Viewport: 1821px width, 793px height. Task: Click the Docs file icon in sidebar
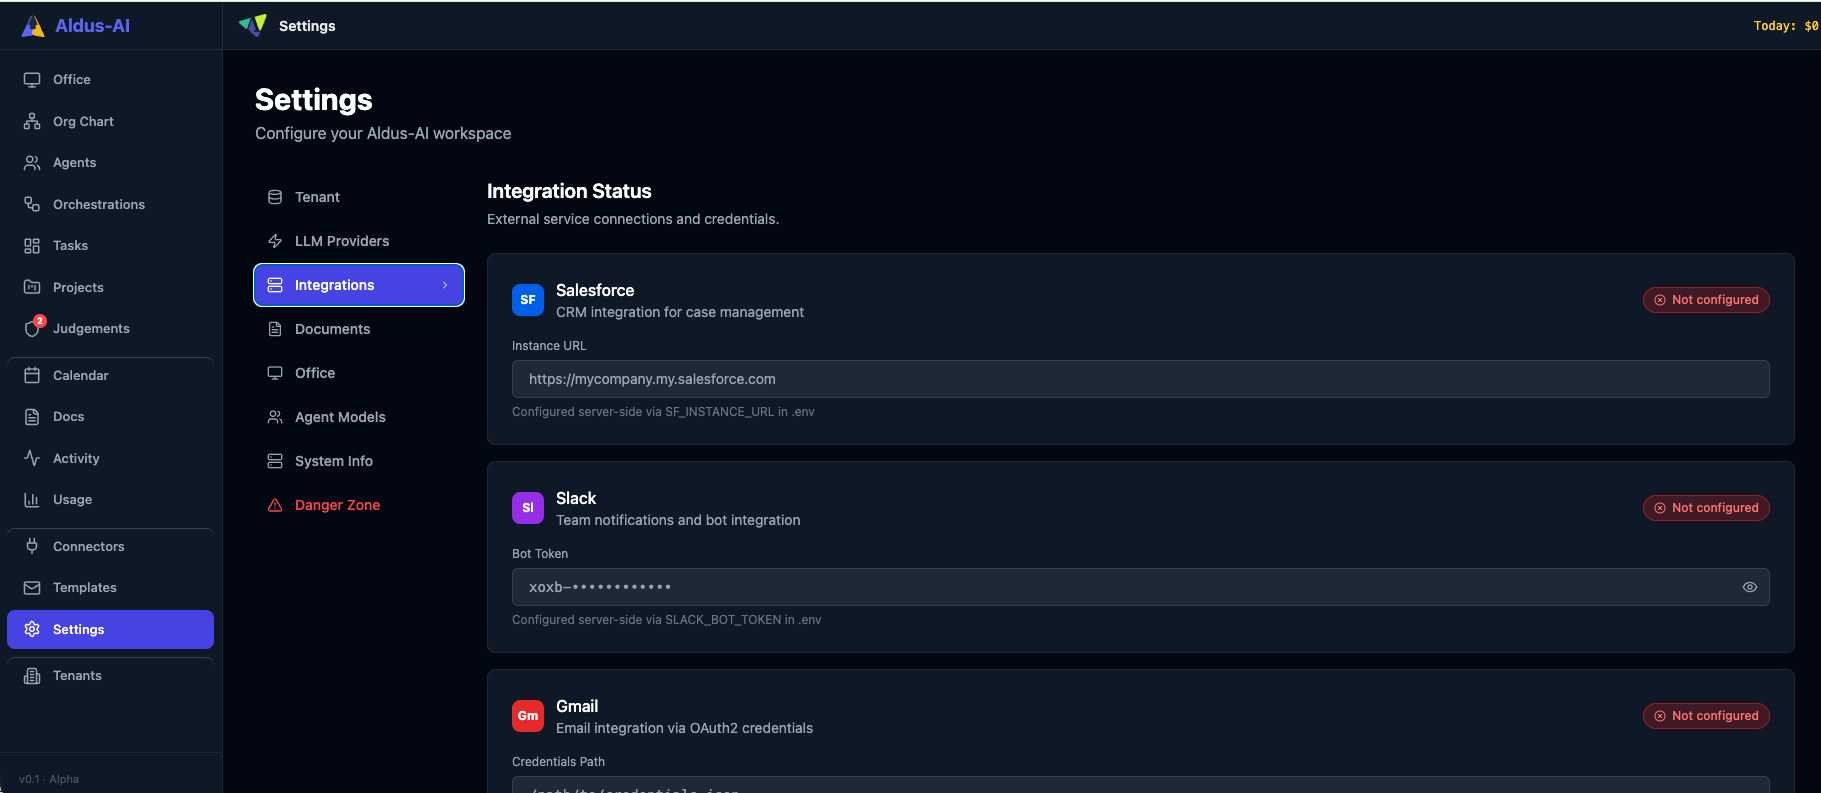(32, 416)
